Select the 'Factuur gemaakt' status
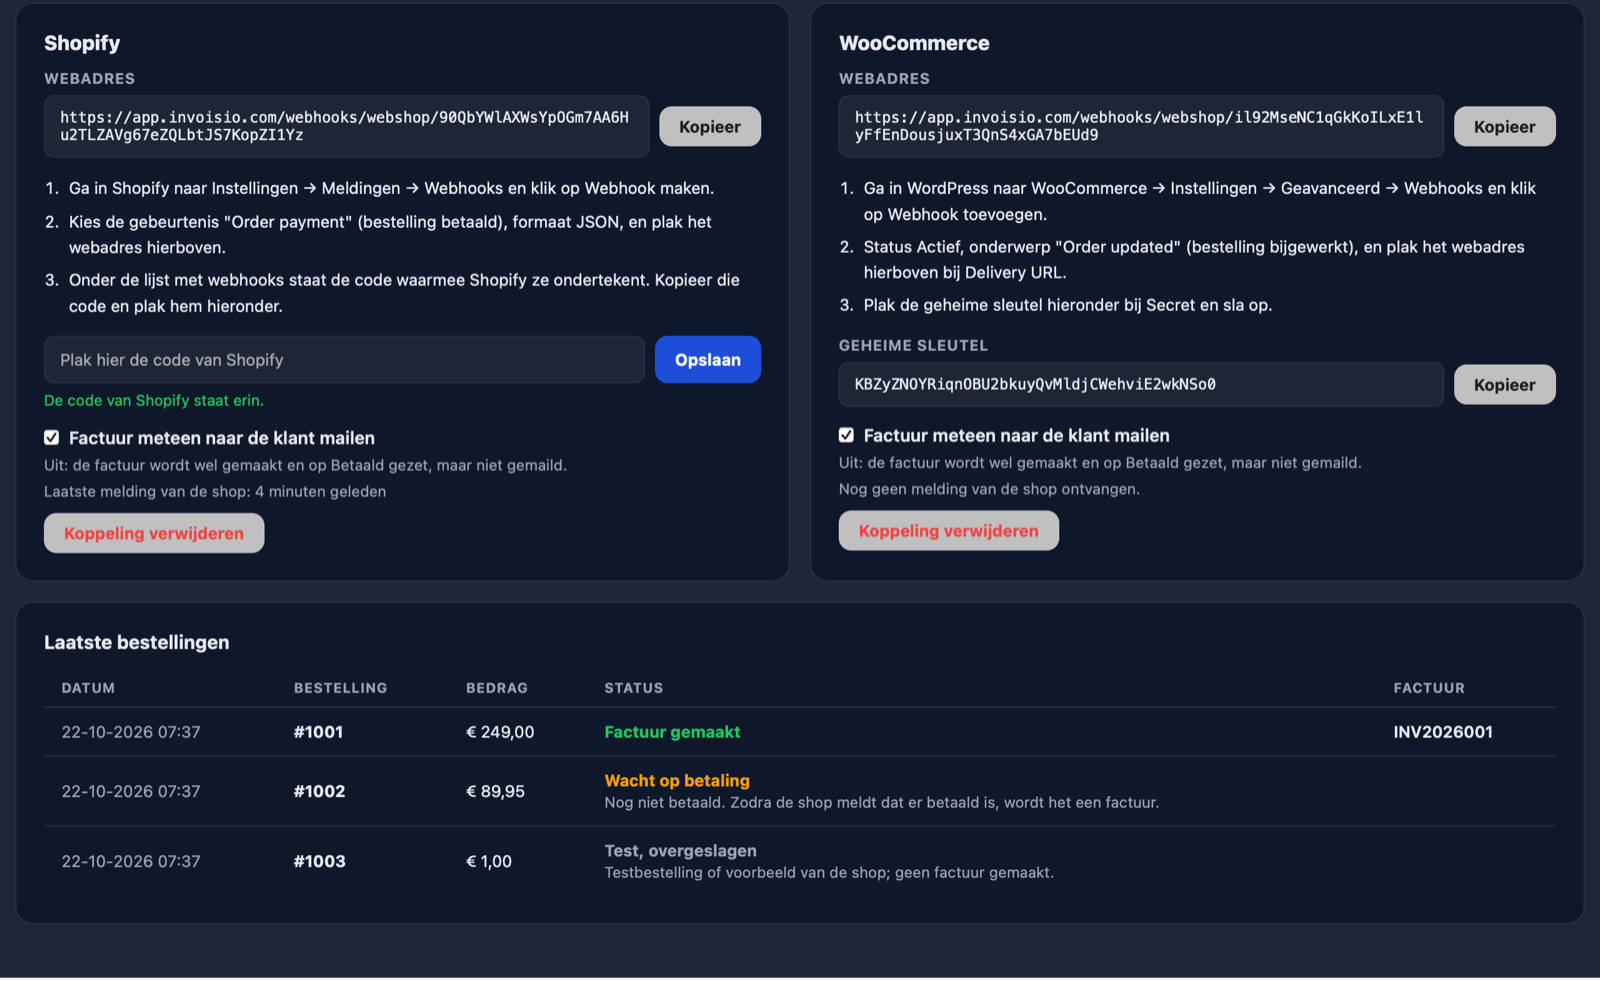Image resolution: width=1600 pixels, height=981 pixels. 672,732
